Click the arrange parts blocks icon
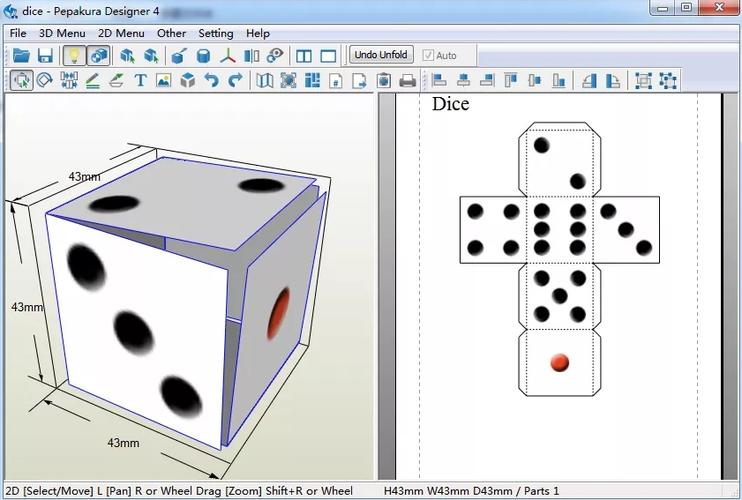The image size is (742, 500). point(312,80)
